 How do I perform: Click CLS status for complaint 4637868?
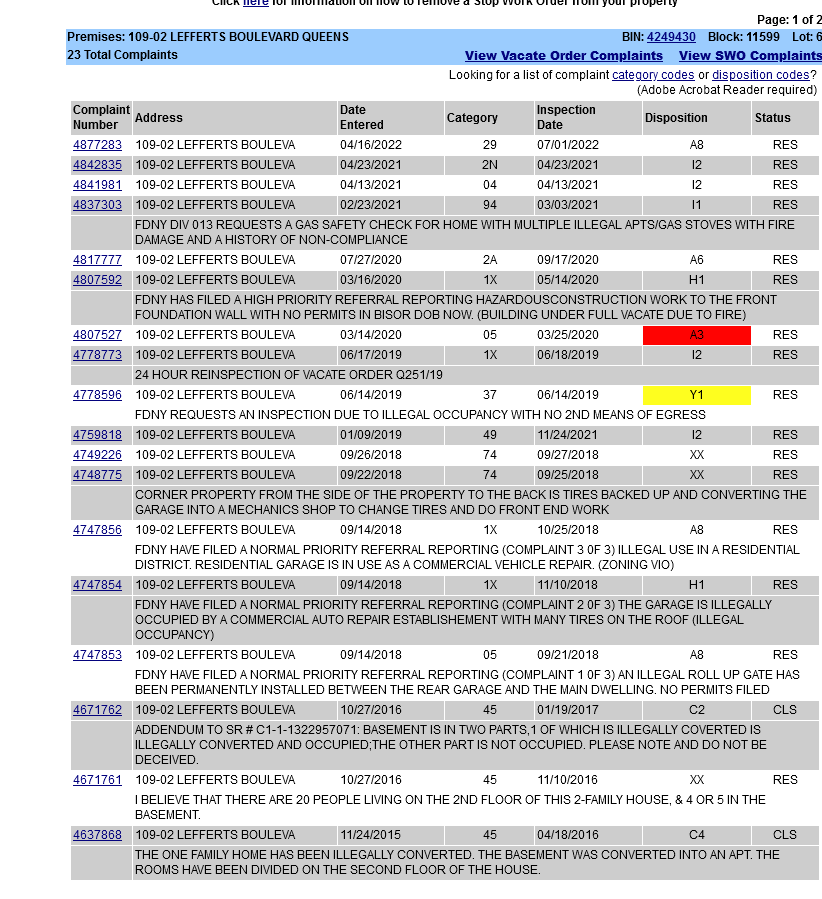785,836
